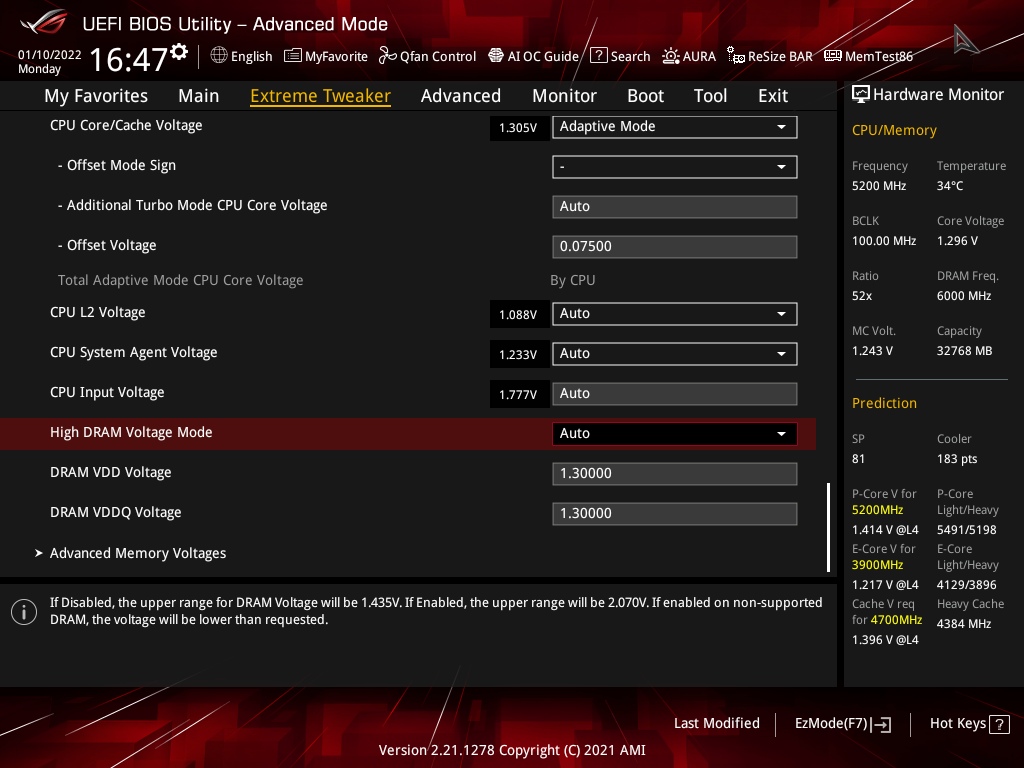Select the Exit tab
This screenshot has height=768, width=1024.
pos(773,96)
